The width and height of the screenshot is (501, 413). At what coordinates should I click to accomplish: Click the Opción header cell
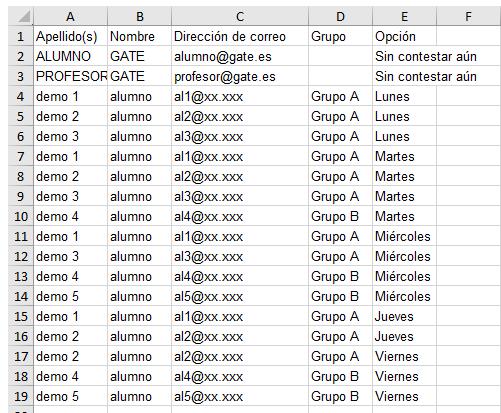pos(404,36)
